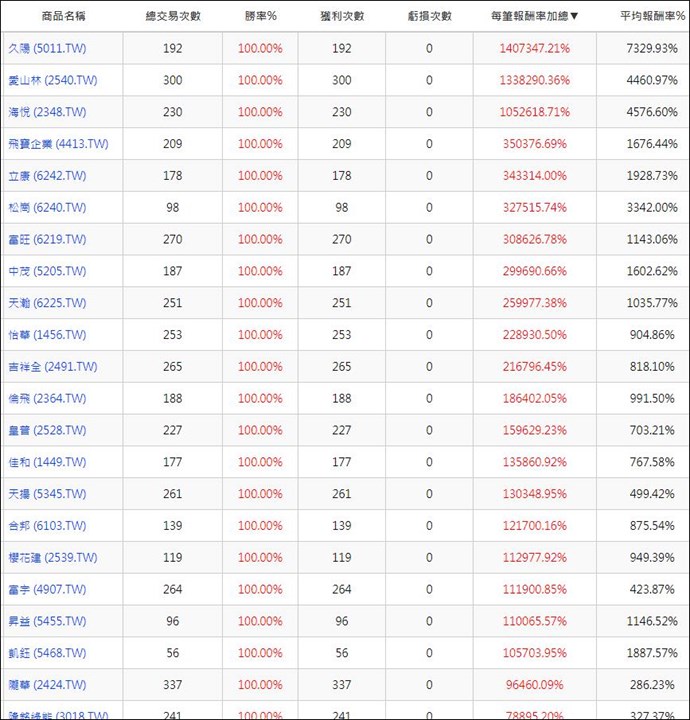
Task: Open the 松崗 (6240.TW) link
Action: click(x=46, y=208)
